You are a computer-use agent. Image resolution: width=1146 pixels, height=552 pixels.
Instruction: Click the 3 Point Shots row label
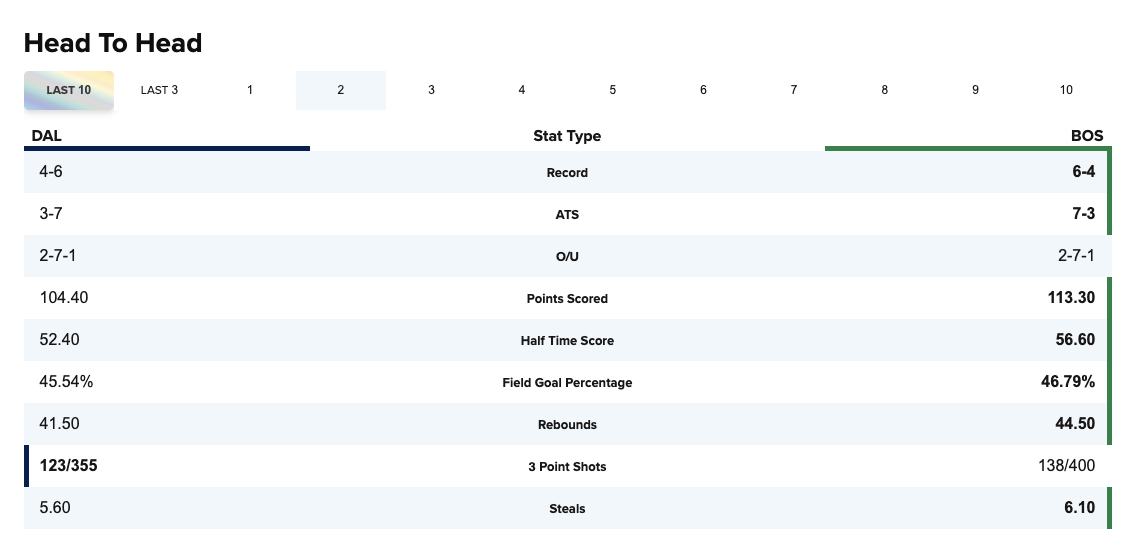pos(567,467)
